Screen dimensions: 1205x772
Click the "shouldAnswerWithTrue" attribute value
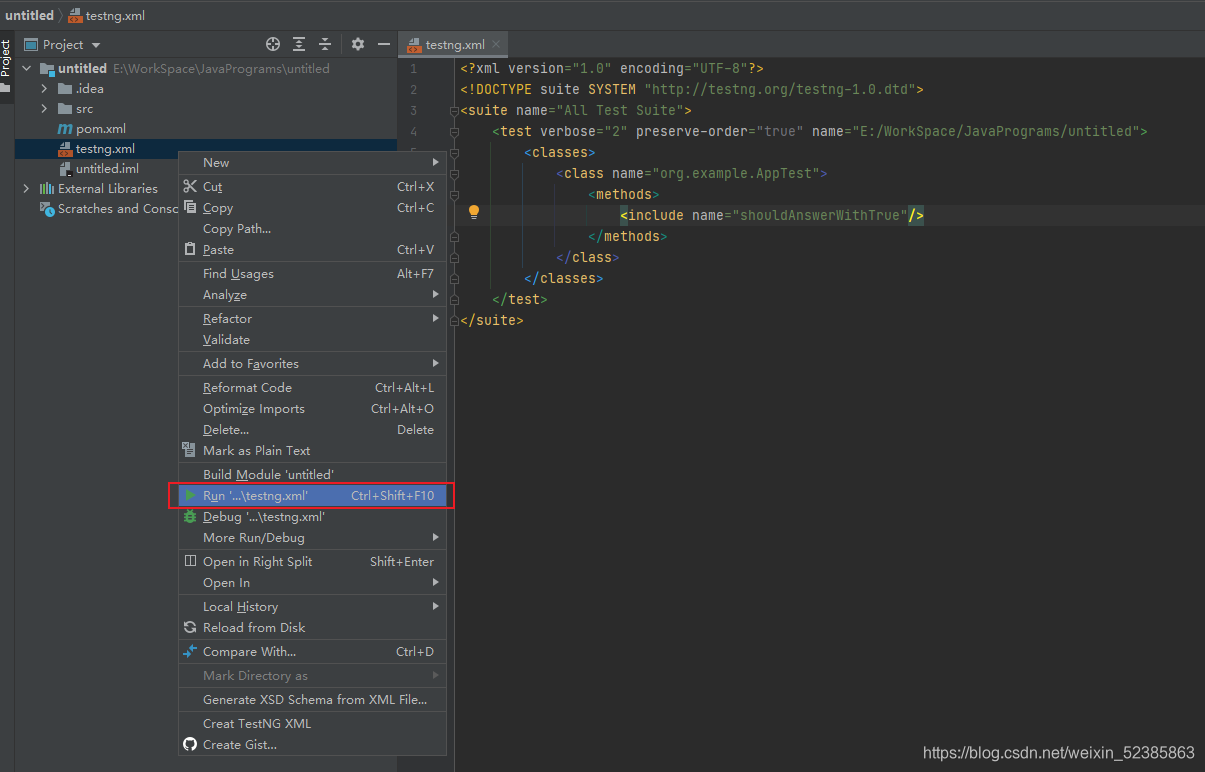click(819, 215)
